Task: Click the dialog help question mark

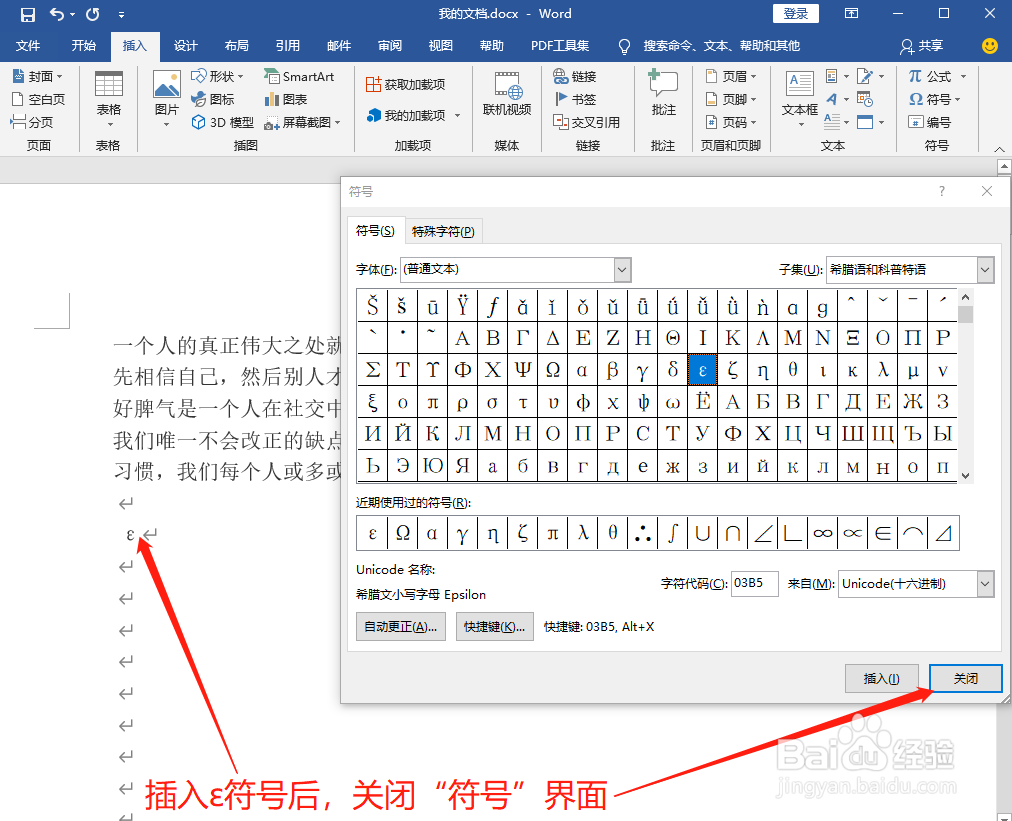Action: click(942, 191)
